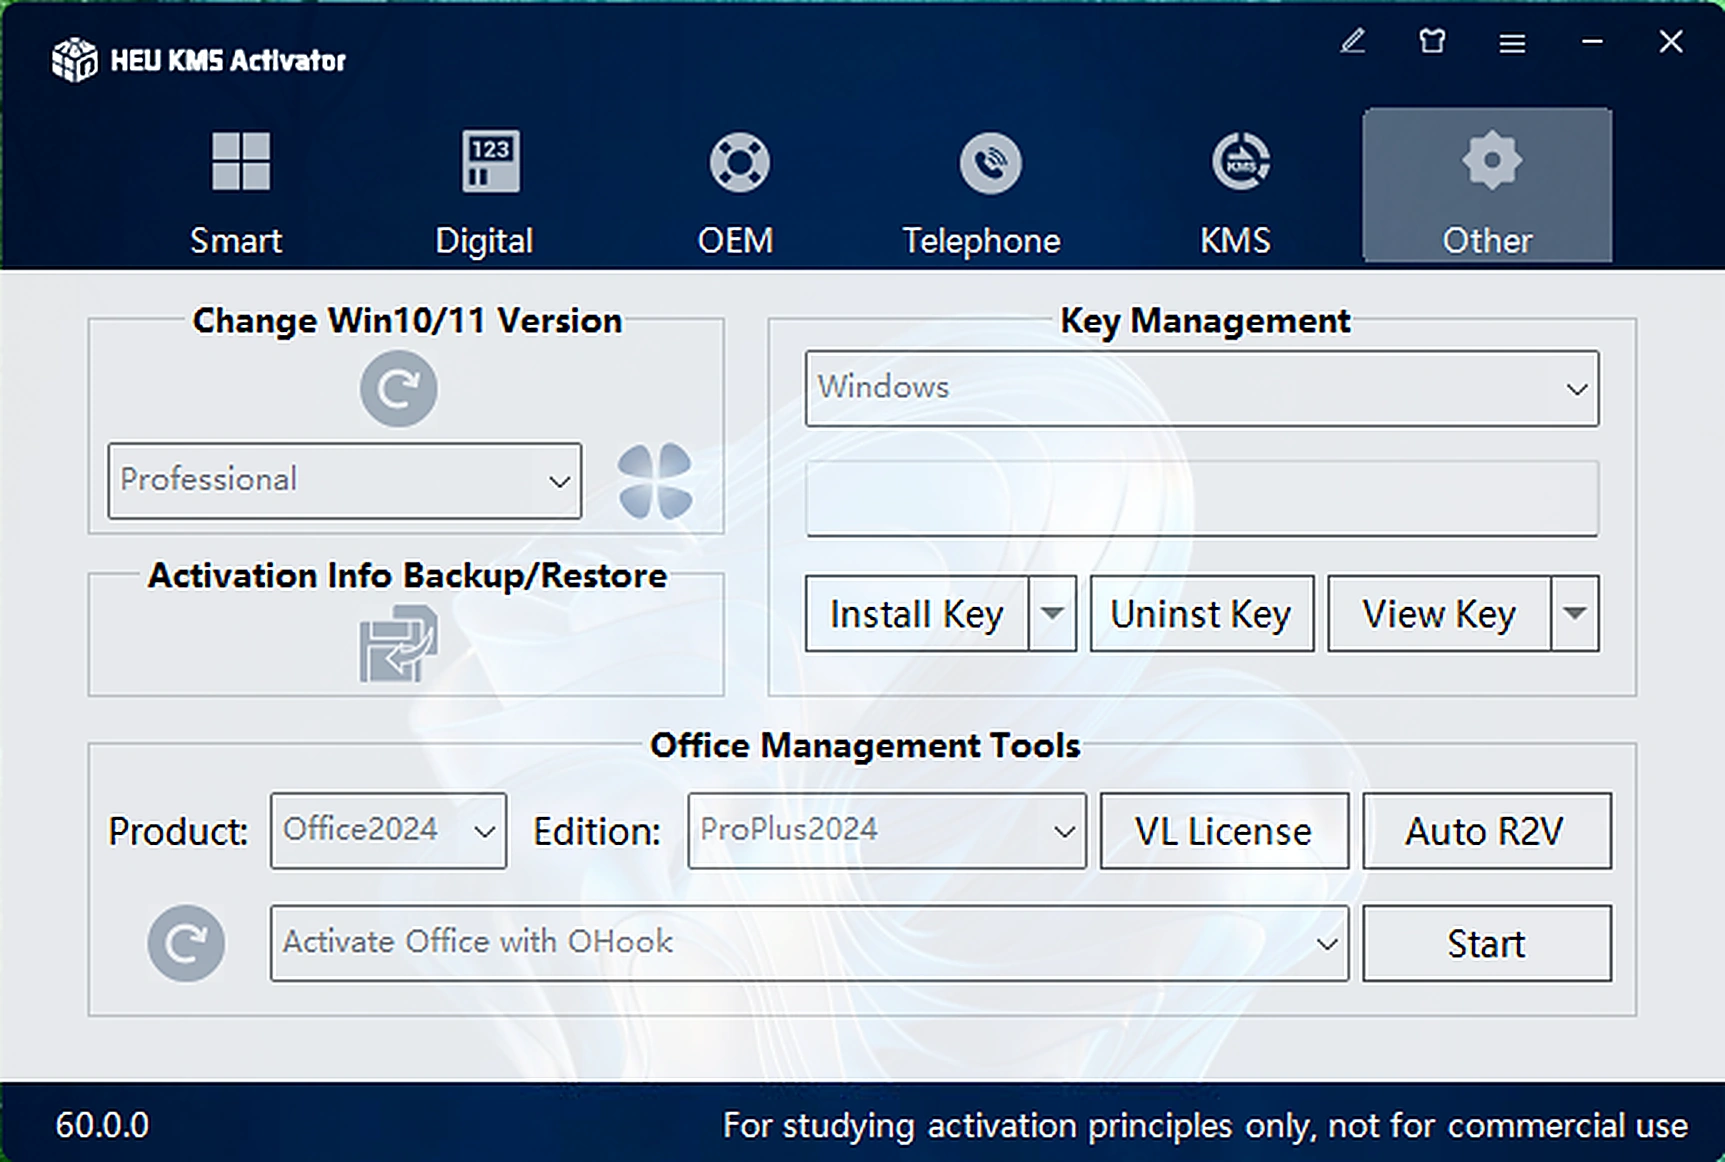
Task: Open the skin shirt icon in title bar
Action: point(1432,42)
